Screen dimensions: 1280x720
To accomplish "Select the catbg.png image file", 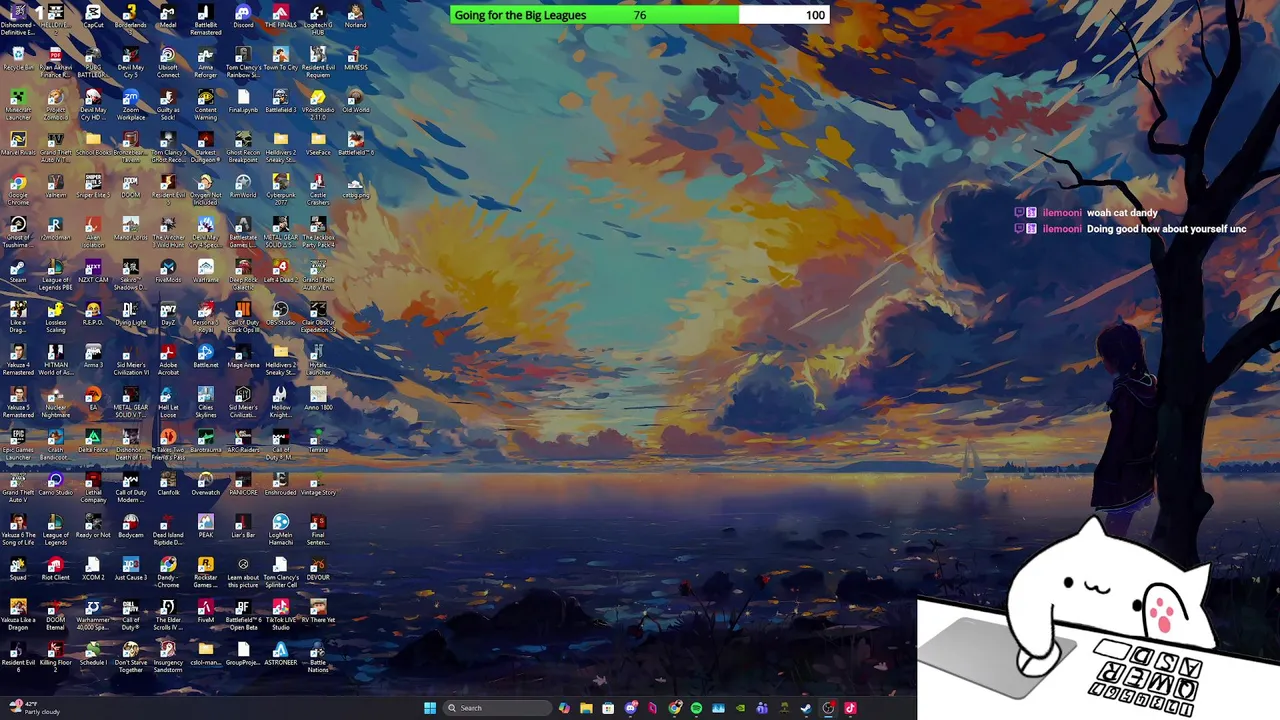I will 355,186.
